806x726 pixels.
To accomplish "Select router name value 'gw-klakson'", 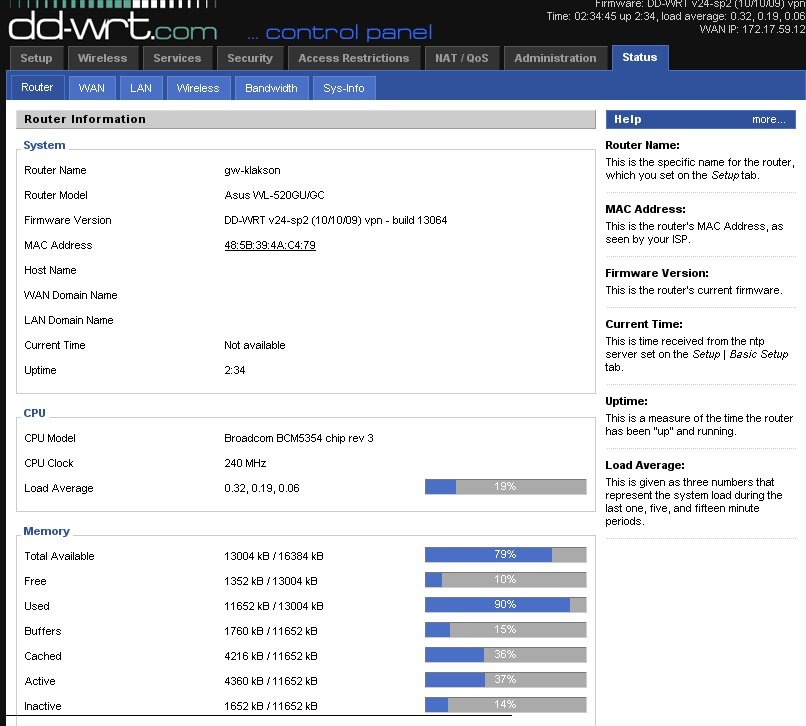I will click(x=252, y=170).
